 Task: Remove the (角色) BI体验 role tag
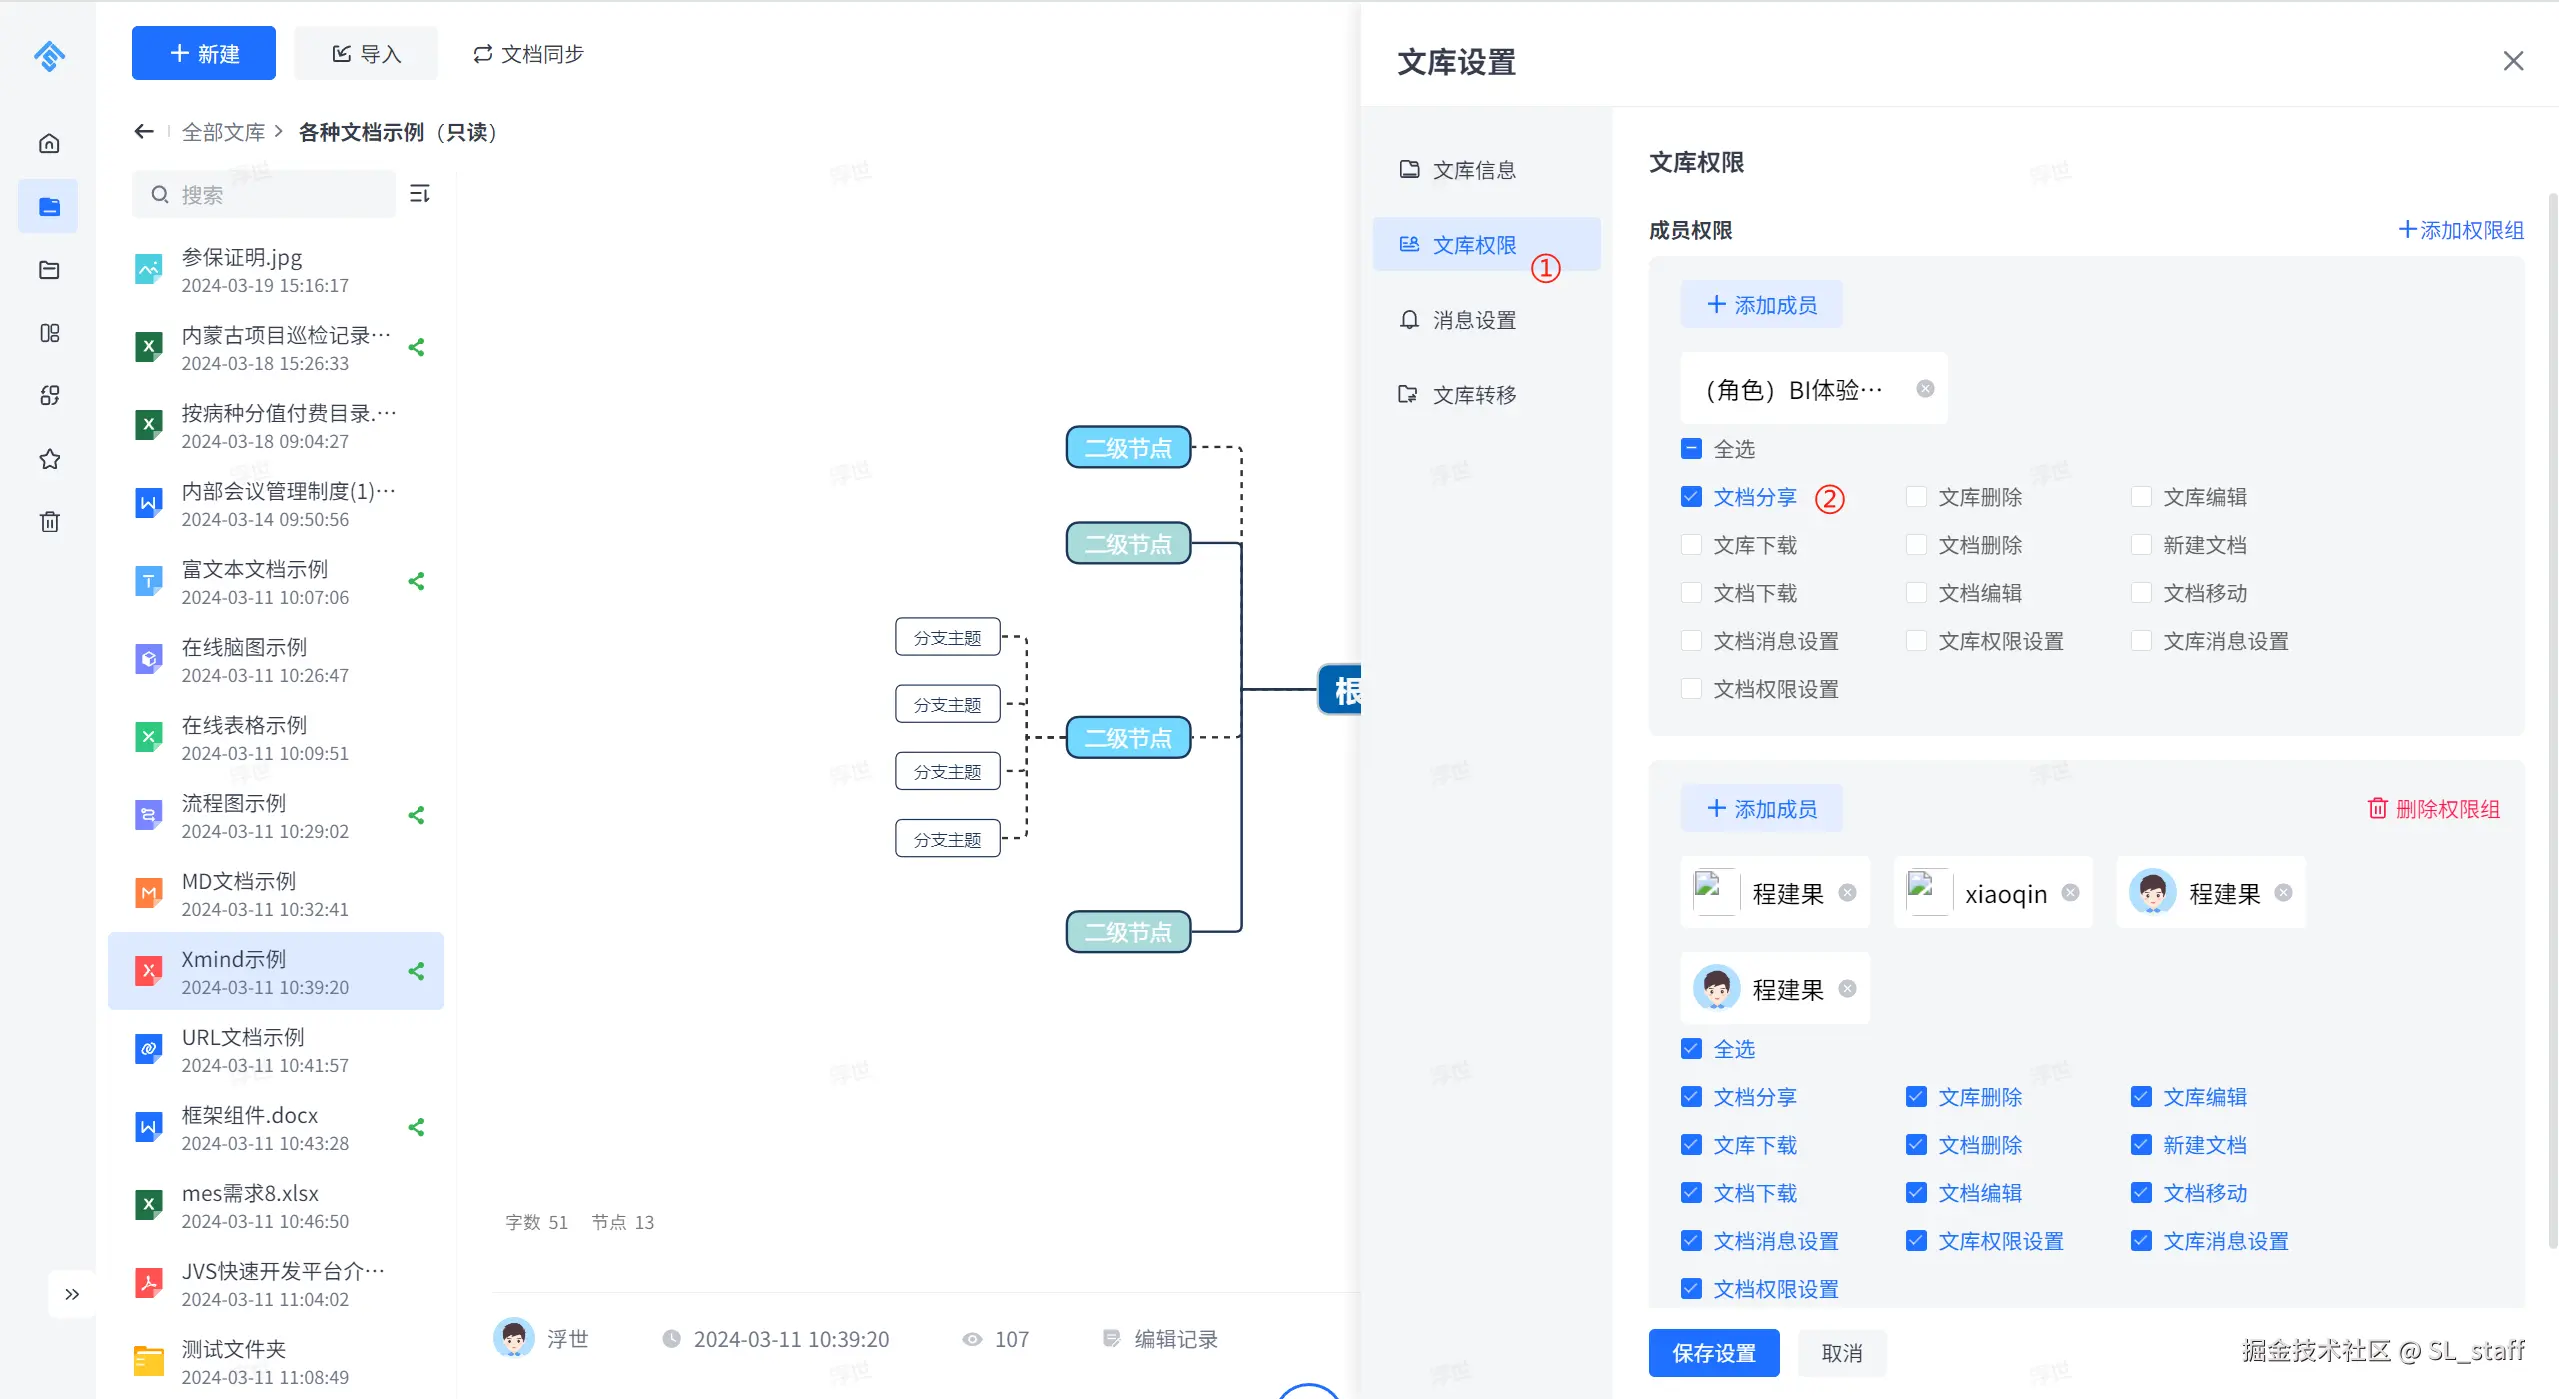pyautogui.click(x=1925, y=389)
